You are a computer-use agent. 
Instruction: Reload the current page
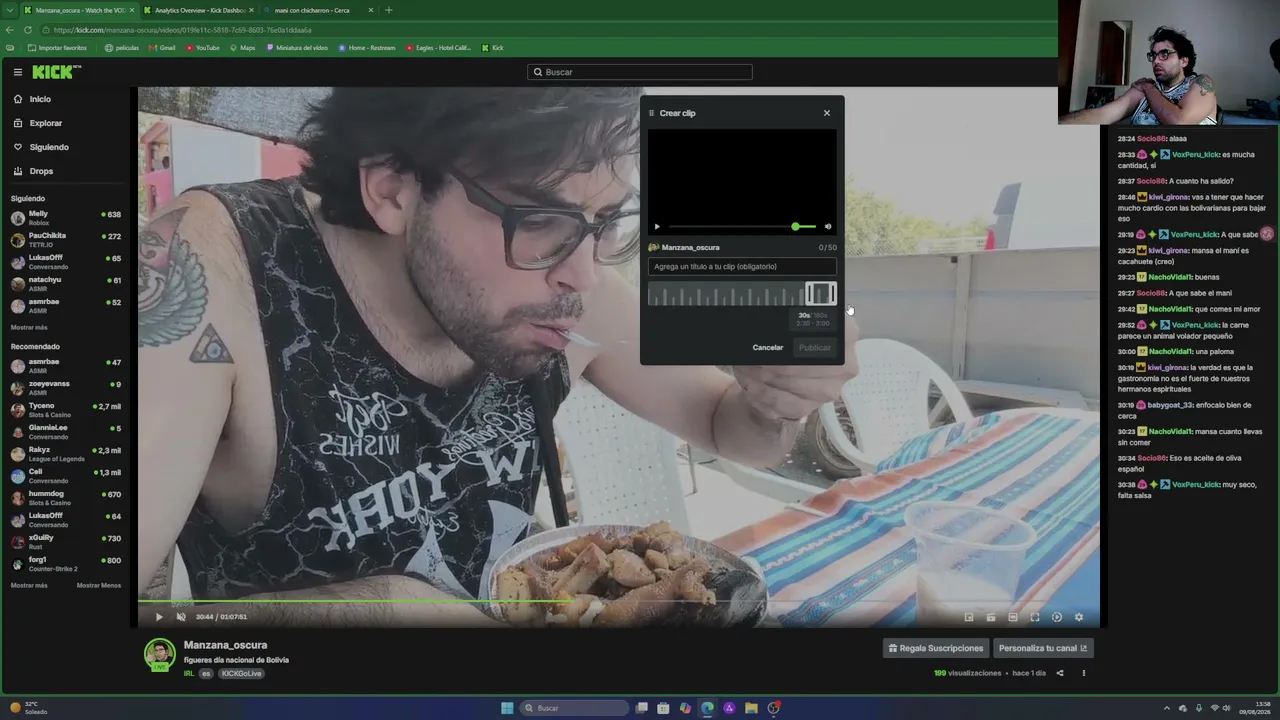coord(28,30)
